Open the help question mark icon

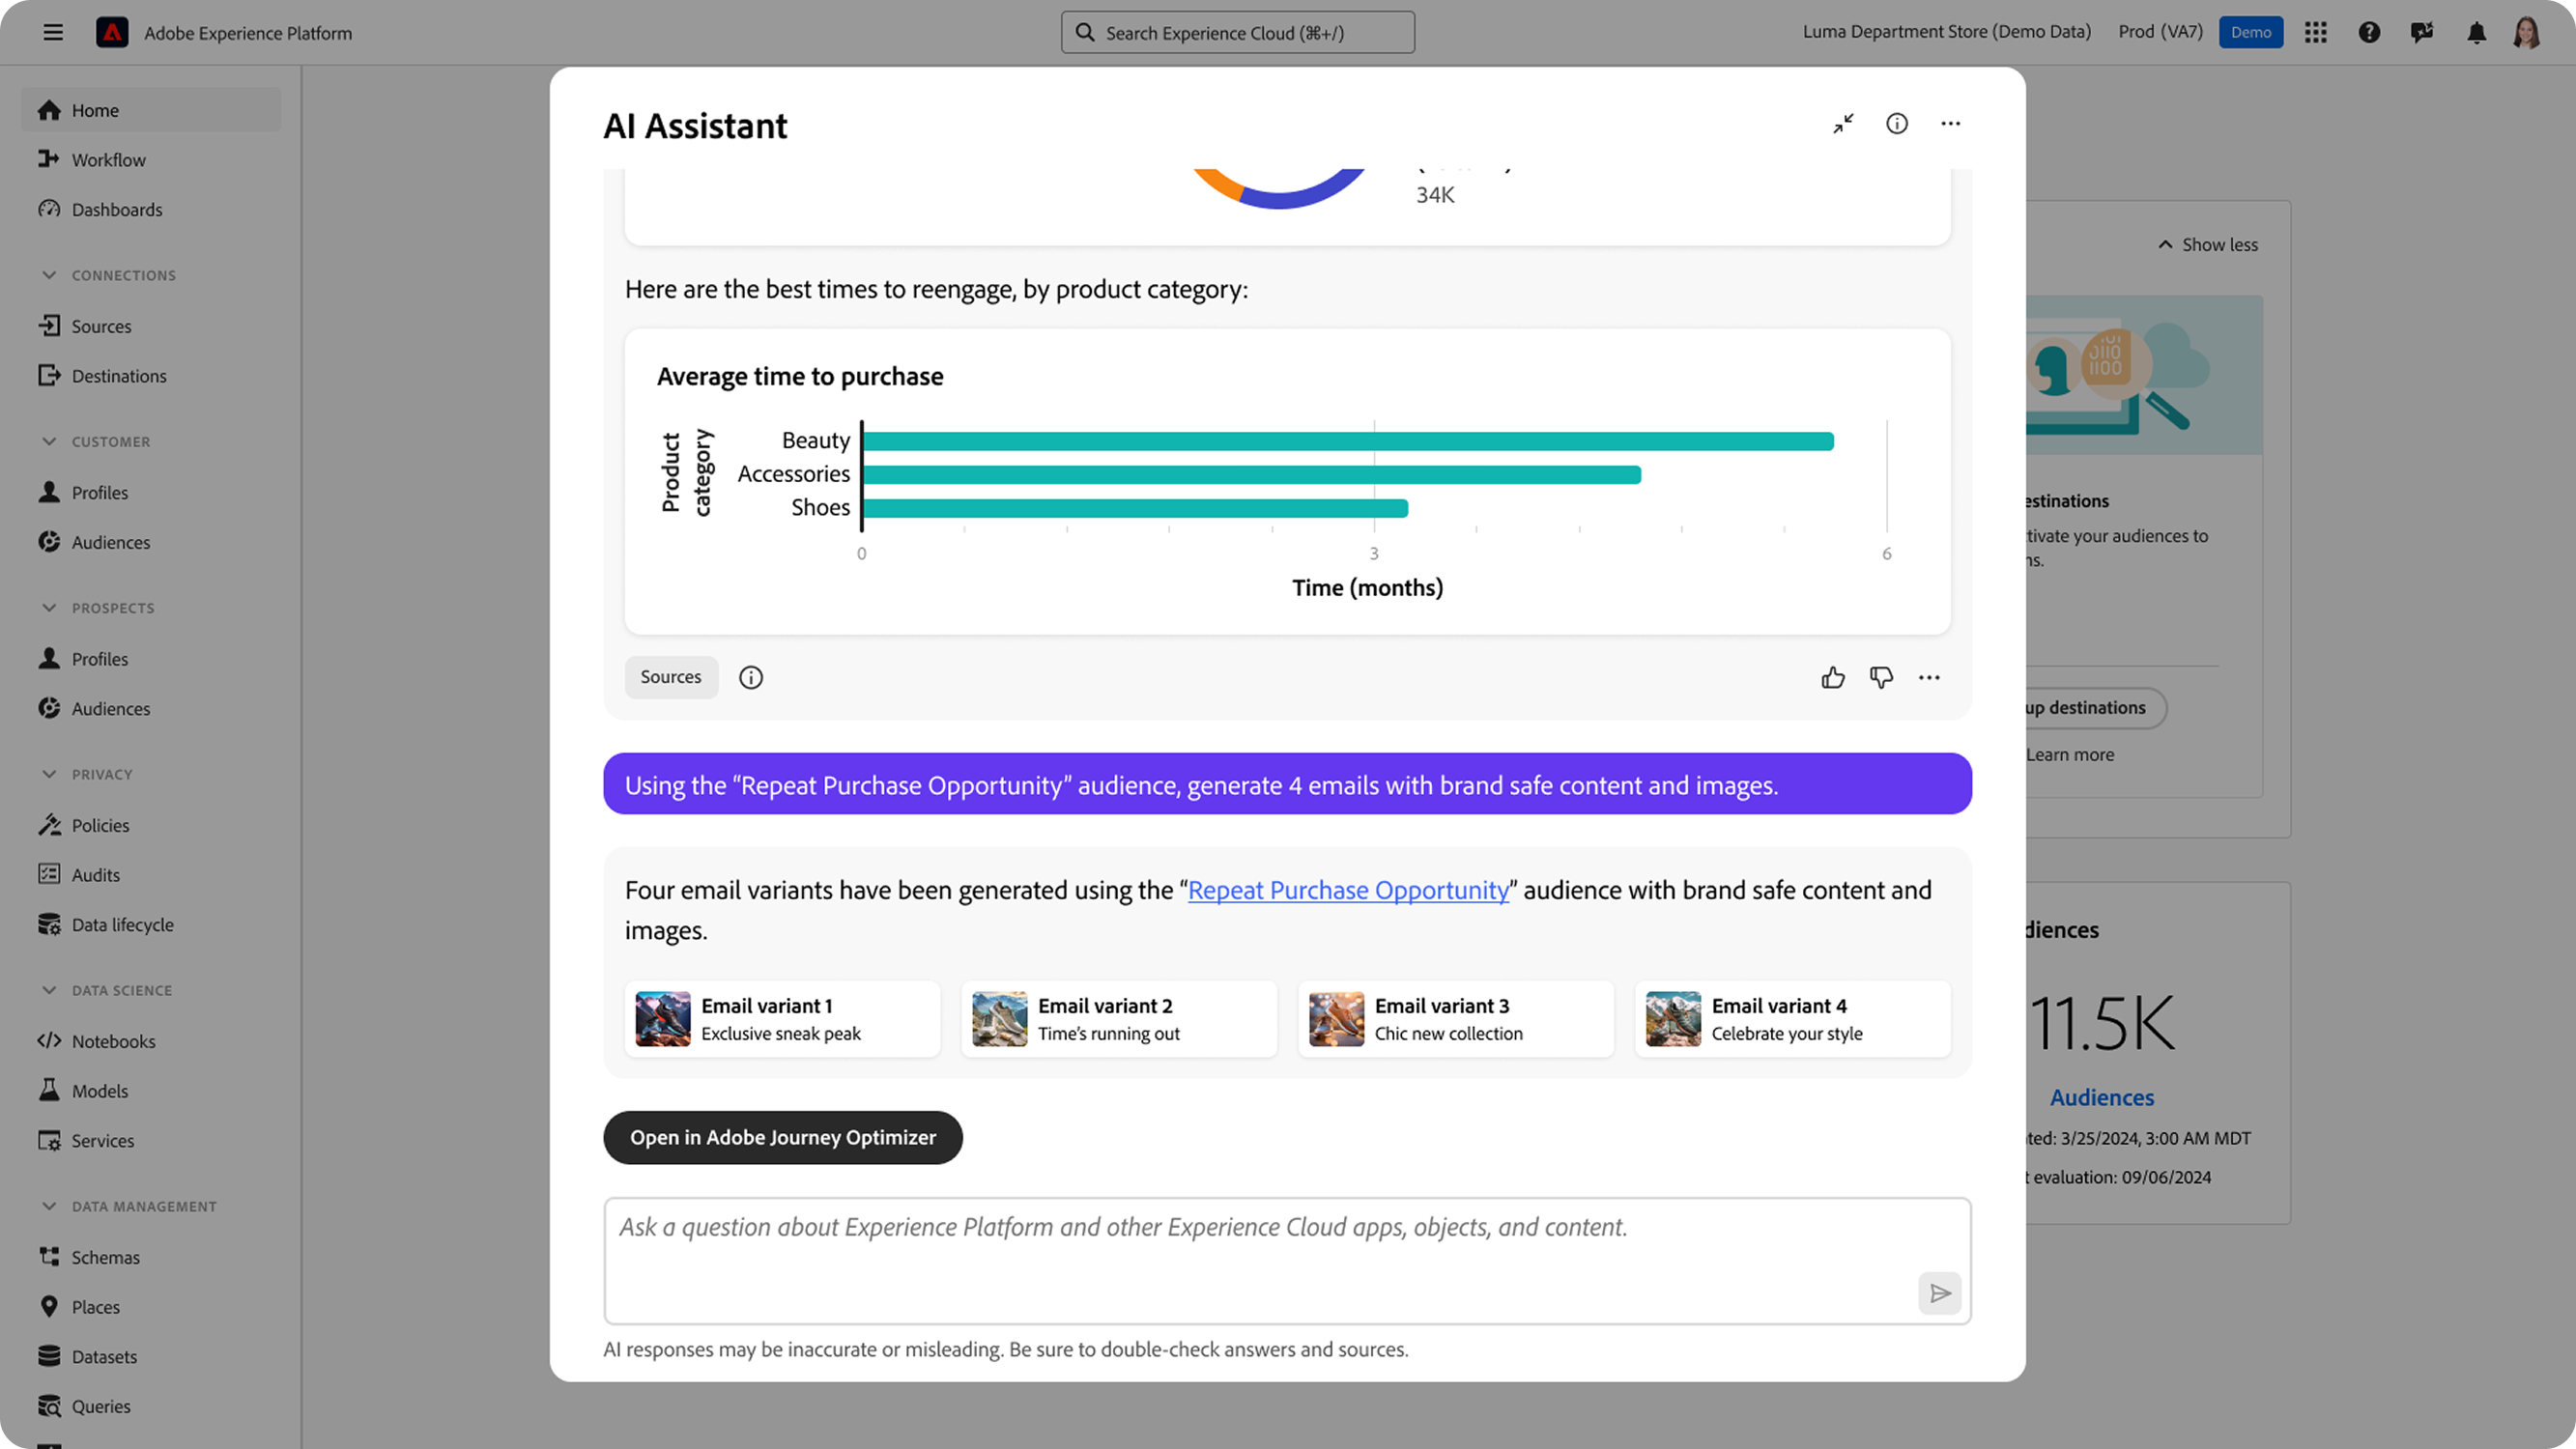pyautogui.click(x=2369, y=32)
